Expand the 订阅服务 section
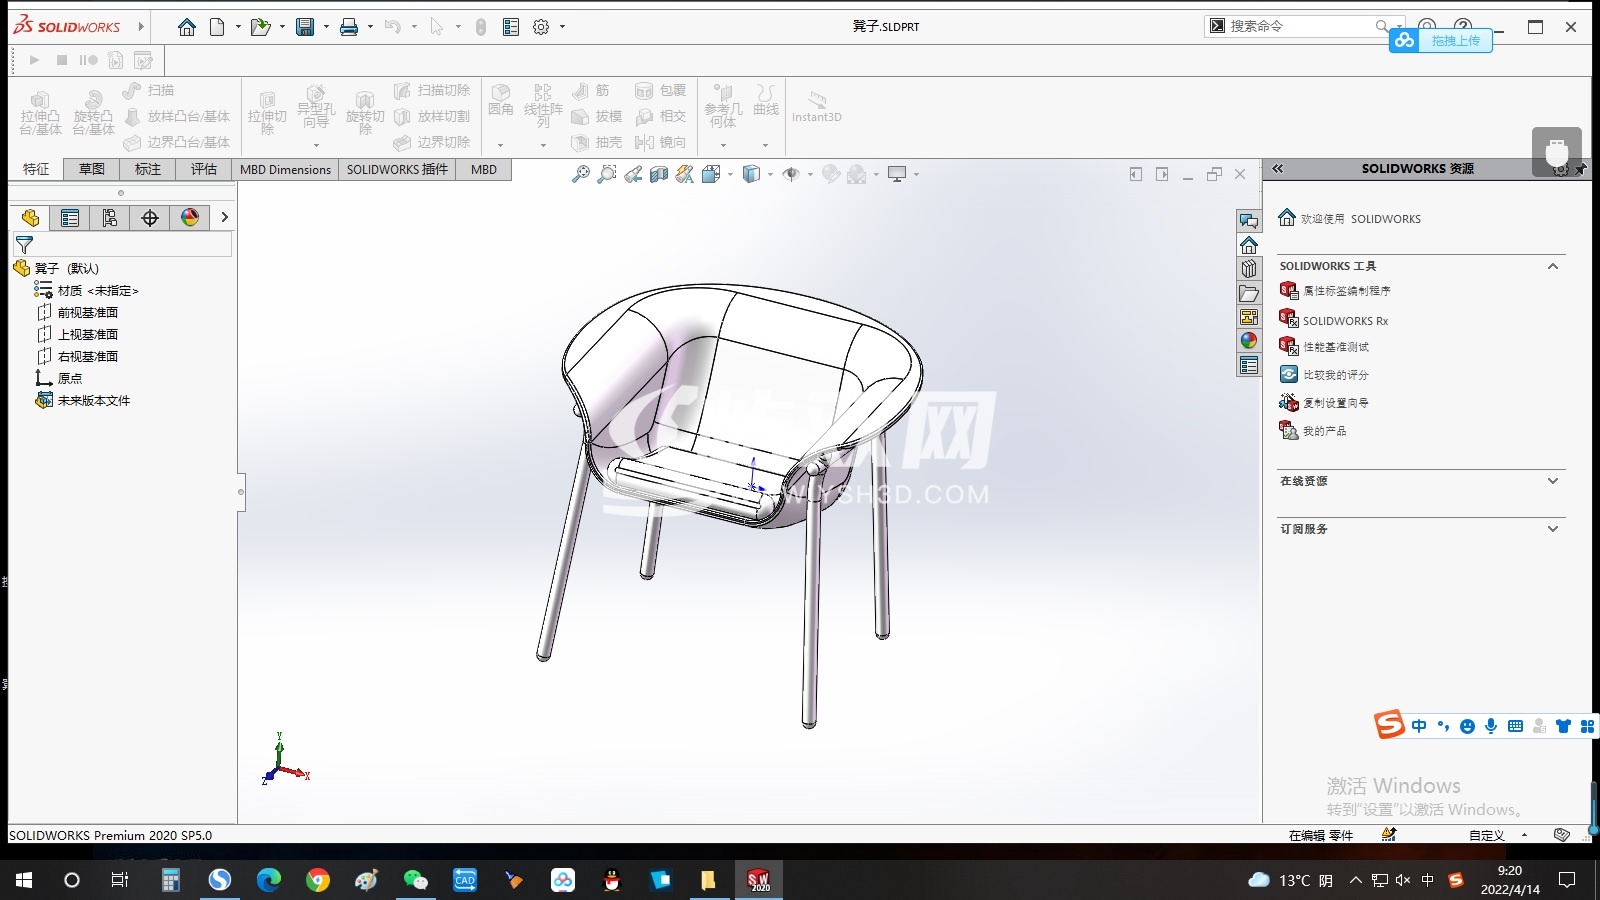Viewport: 1600px width, 900px height. [1553, 529]
